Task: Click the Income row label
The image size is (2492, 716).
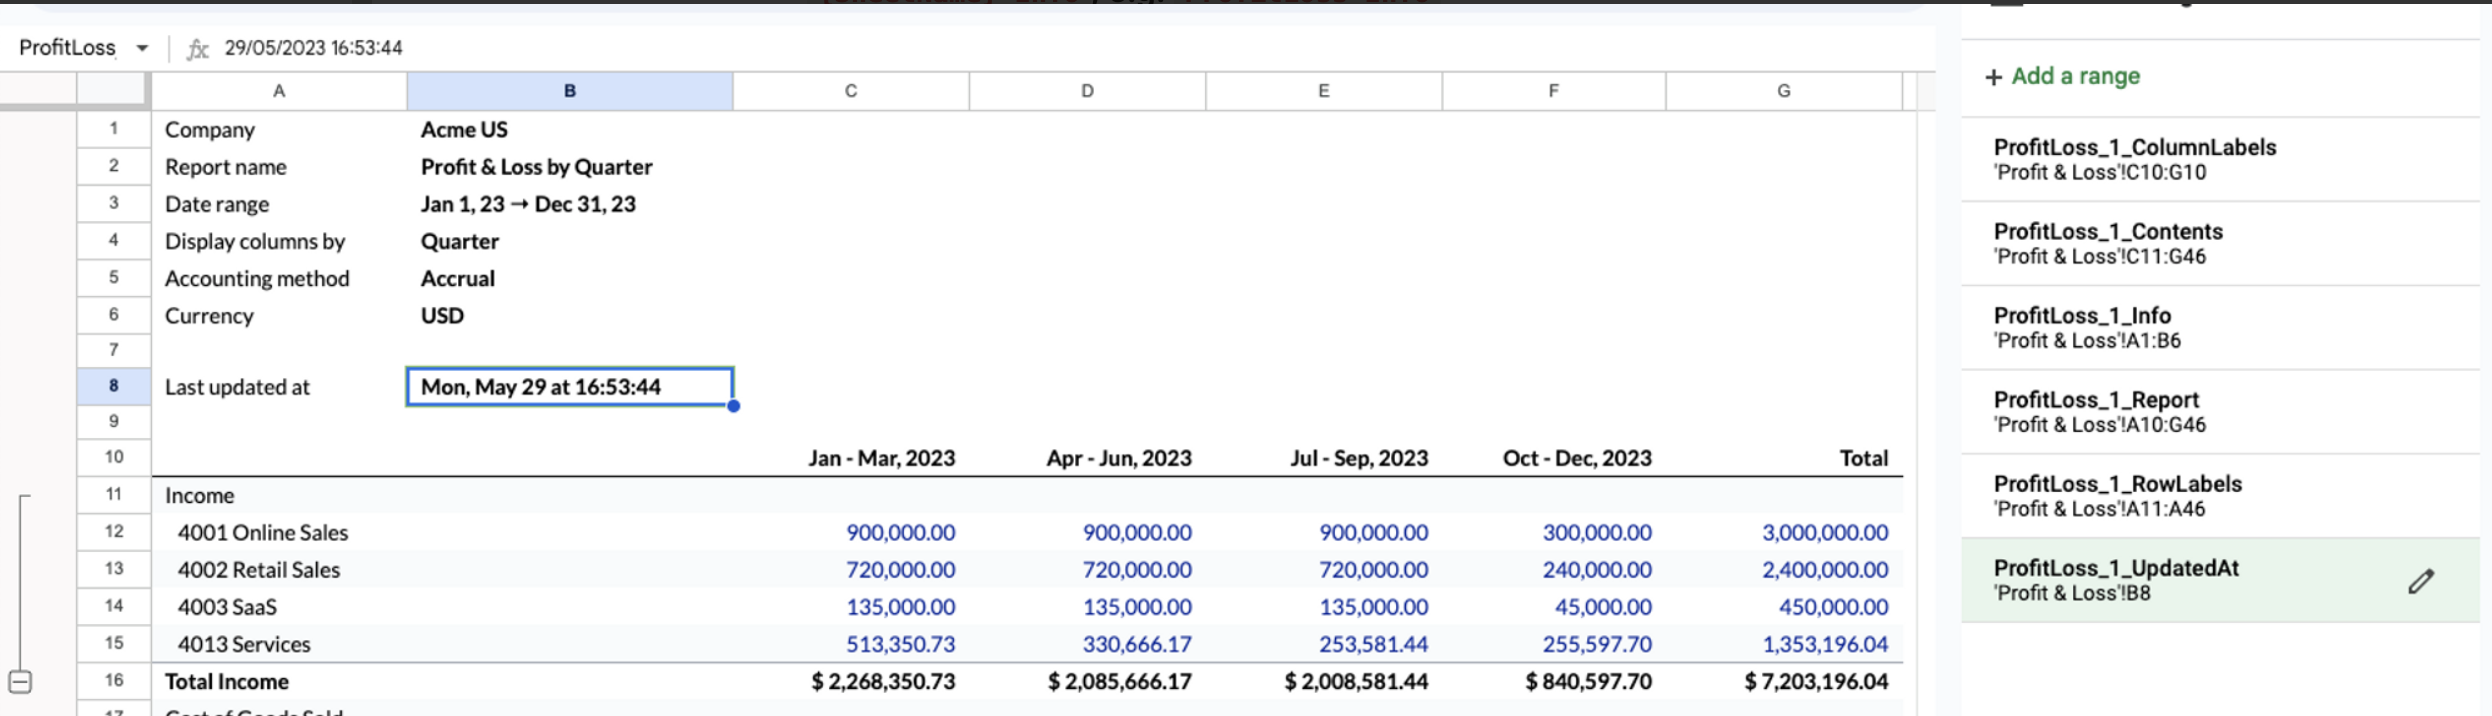Action: (x=279, y=495)
